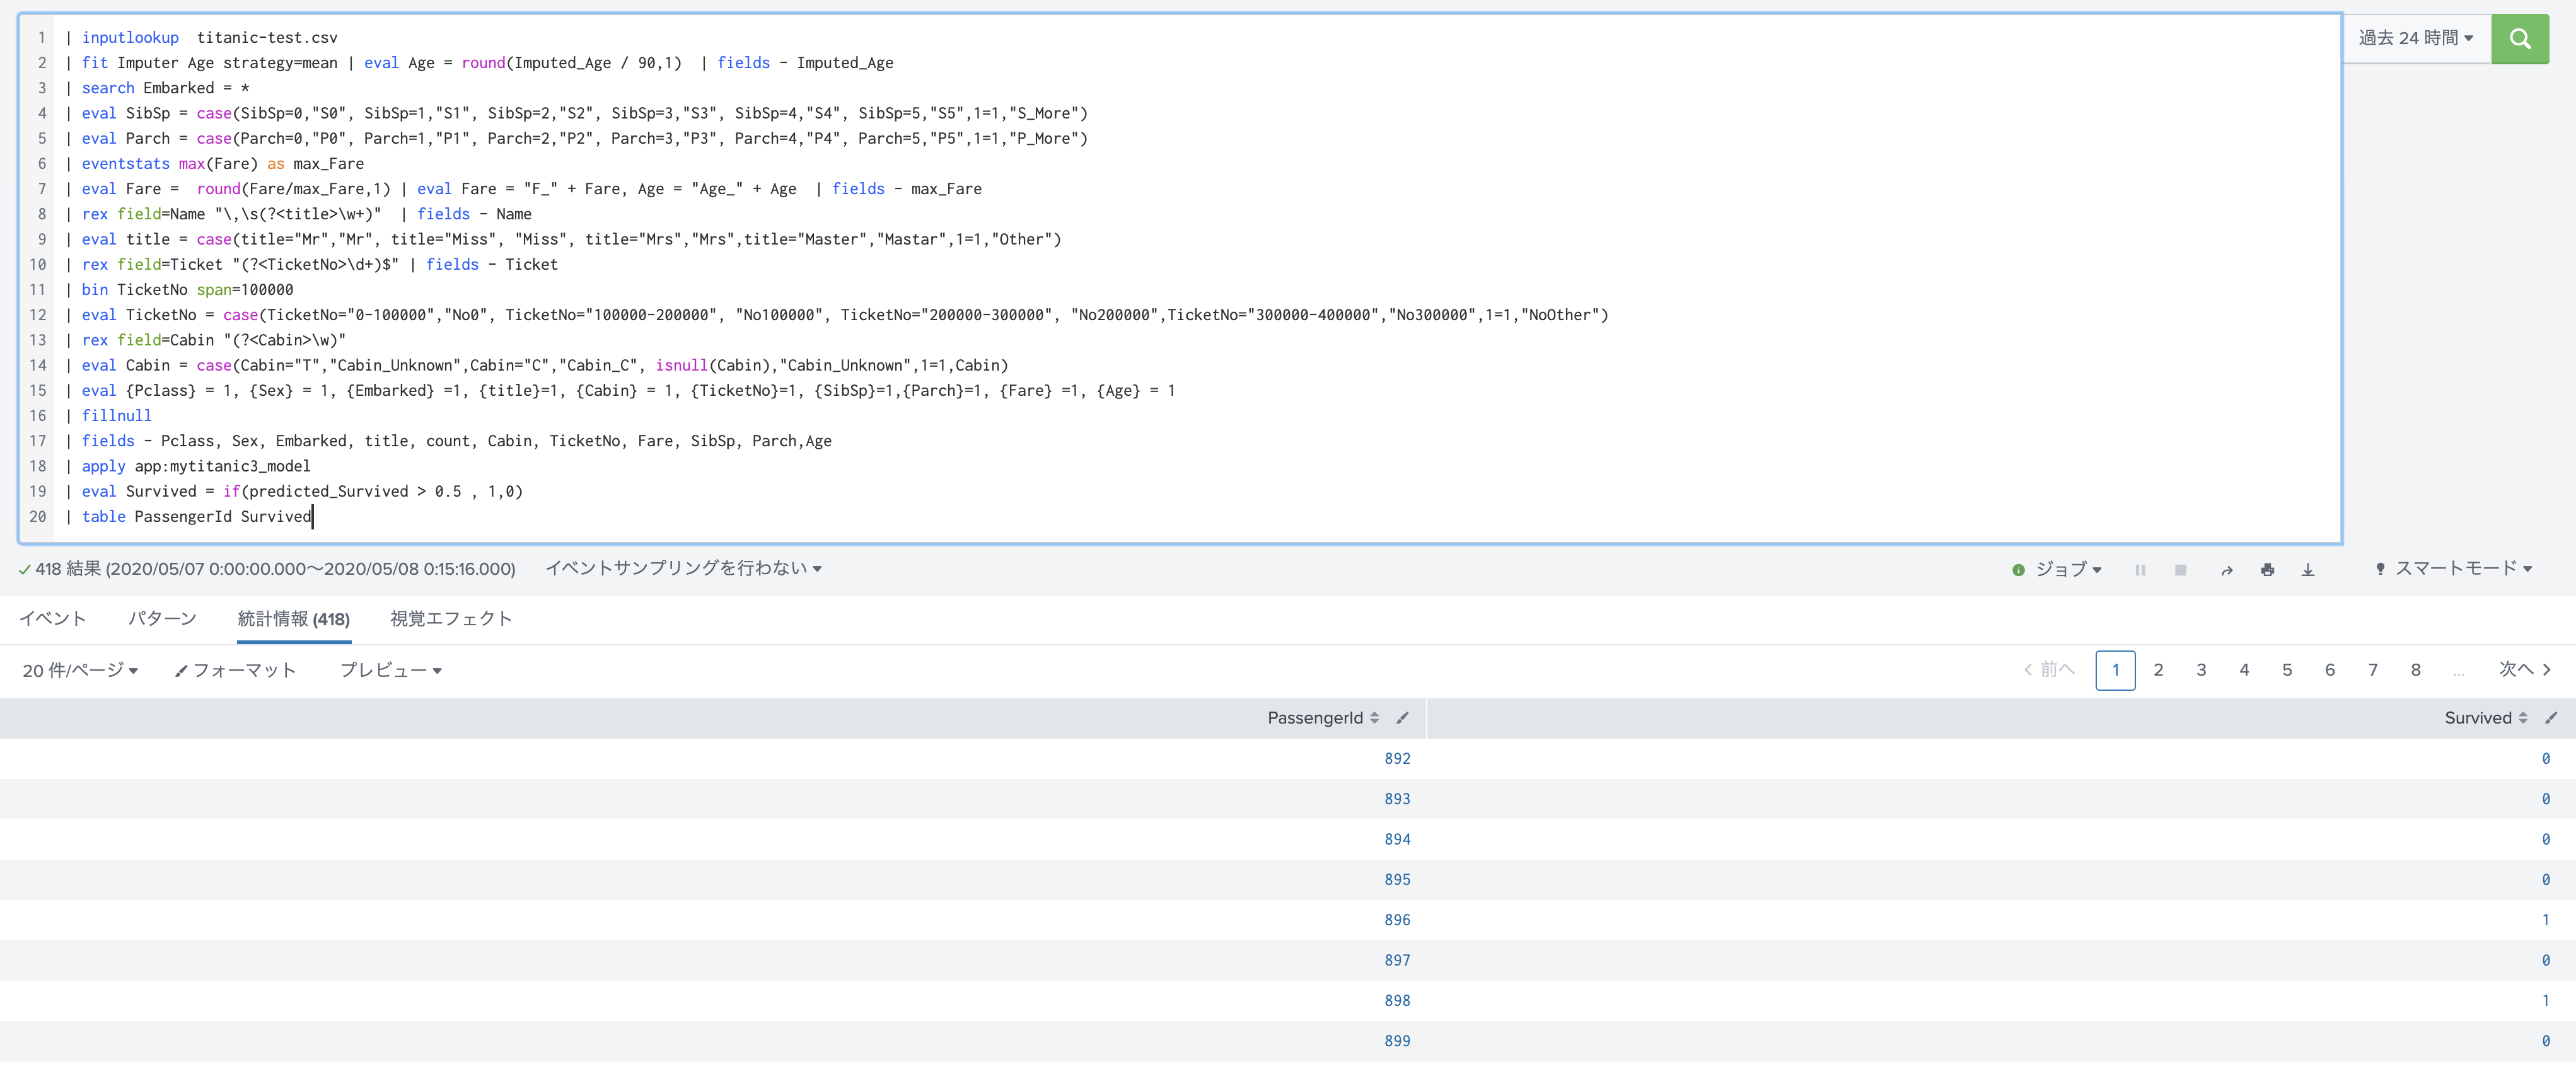This screenshot has width=2576, height=1074.
Task: Click PassengerId value 896 in table
Action: coord(1397,920)
